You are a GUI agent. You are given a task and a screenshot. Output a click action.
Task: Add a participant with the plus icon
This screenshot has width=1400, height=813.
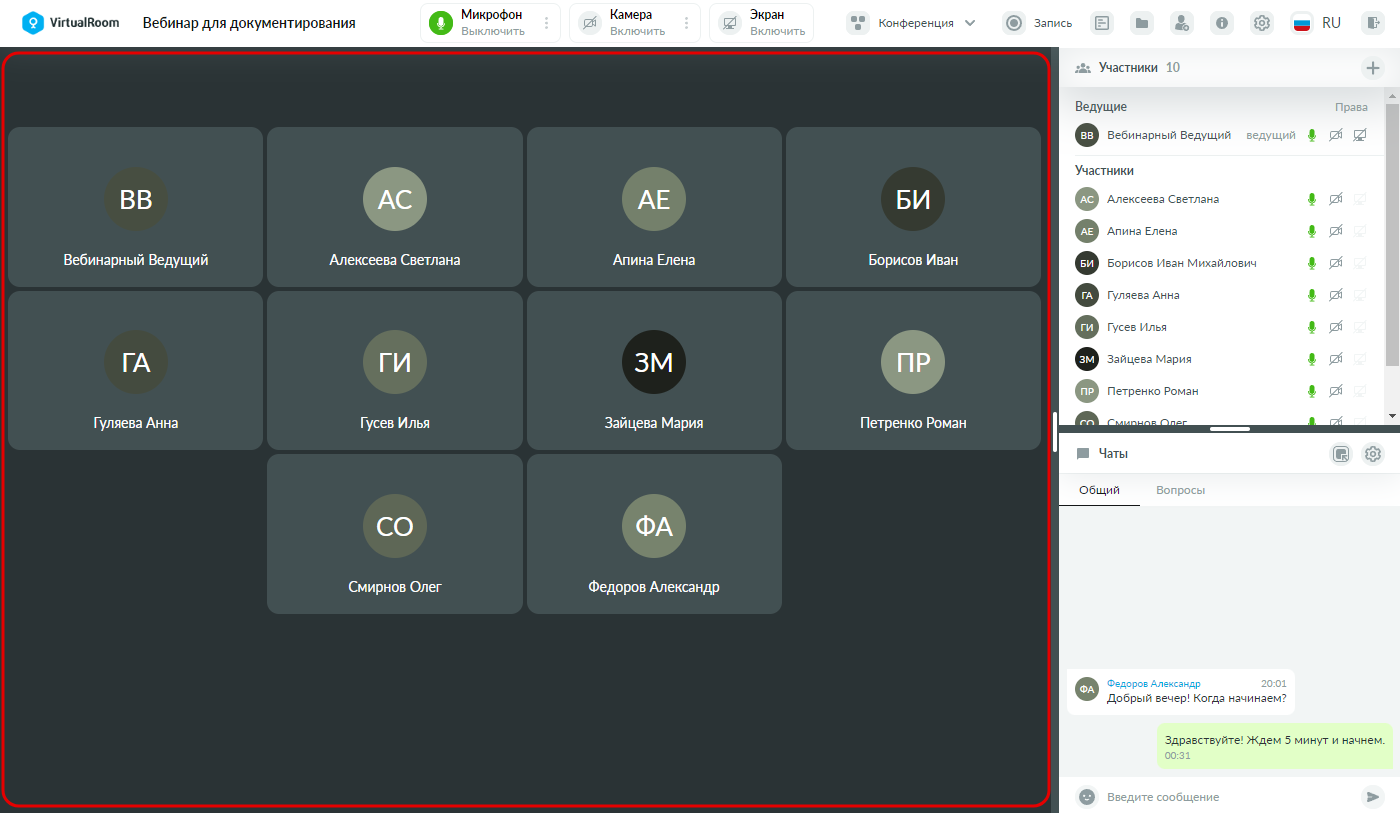(1373, 68)
